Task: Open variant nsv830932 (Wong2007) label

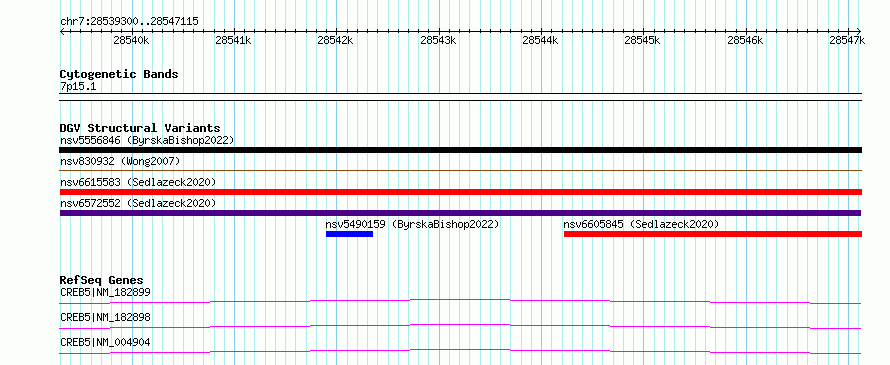Action: coord(120,162)
